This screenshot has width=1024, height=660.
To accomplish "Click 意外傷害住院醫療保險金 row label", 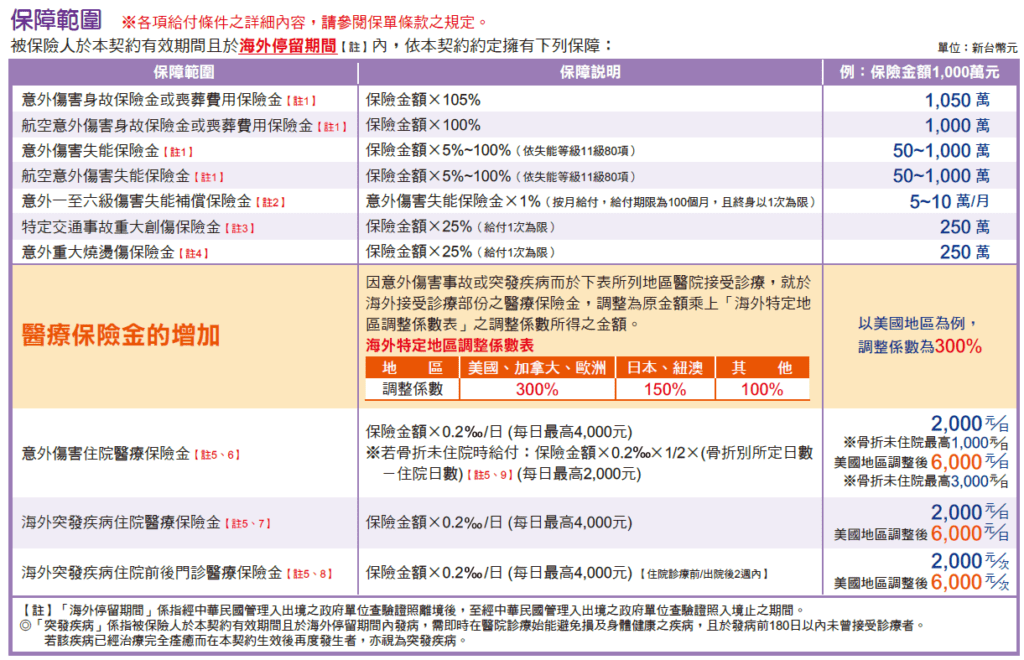I will pyautogui.click(x=106, y=454).
